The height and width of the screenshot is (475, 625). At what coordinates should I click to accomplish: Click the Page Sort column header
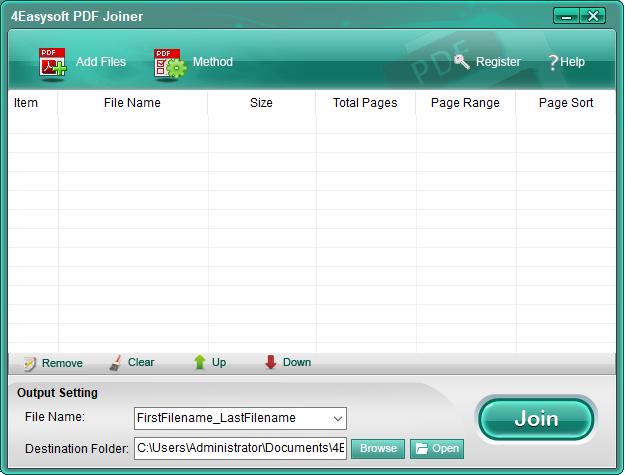pyautogui.click(x=566, y=103)
